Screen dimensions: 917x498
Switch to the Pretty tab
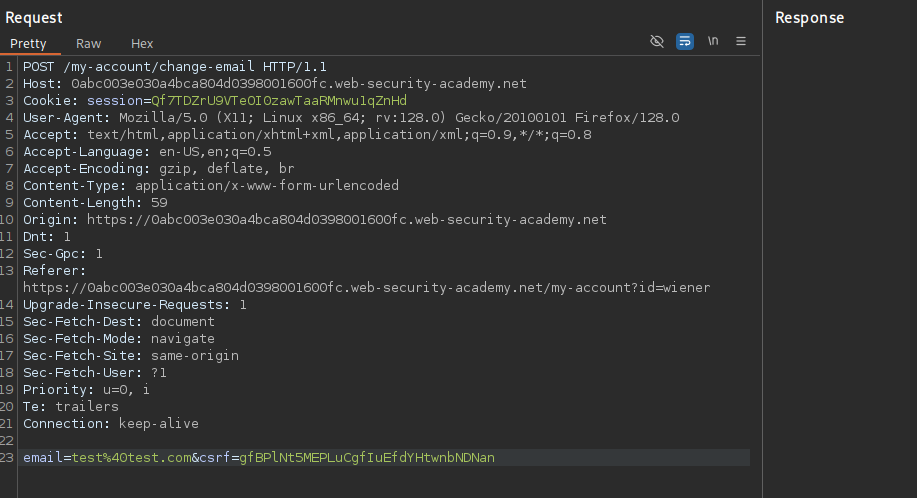[x=28, y=44]
